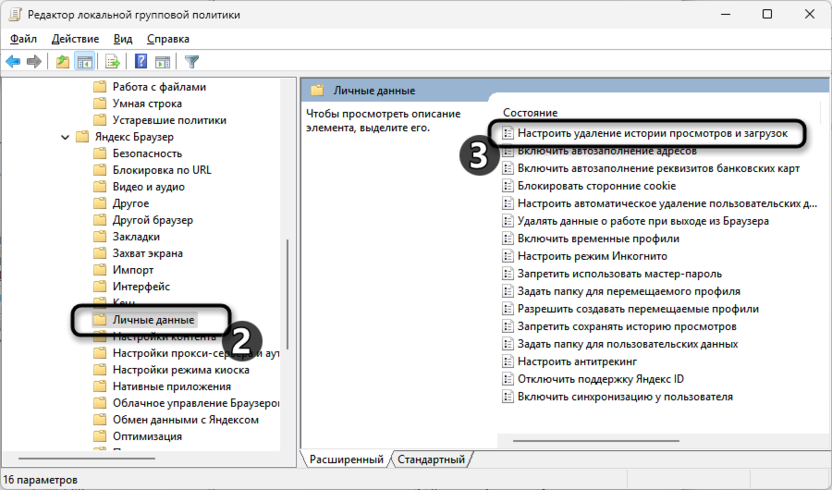832x490 pixels.
Task: Select Запретить сохранять историю просмотров policy
Action: point(627,326)
